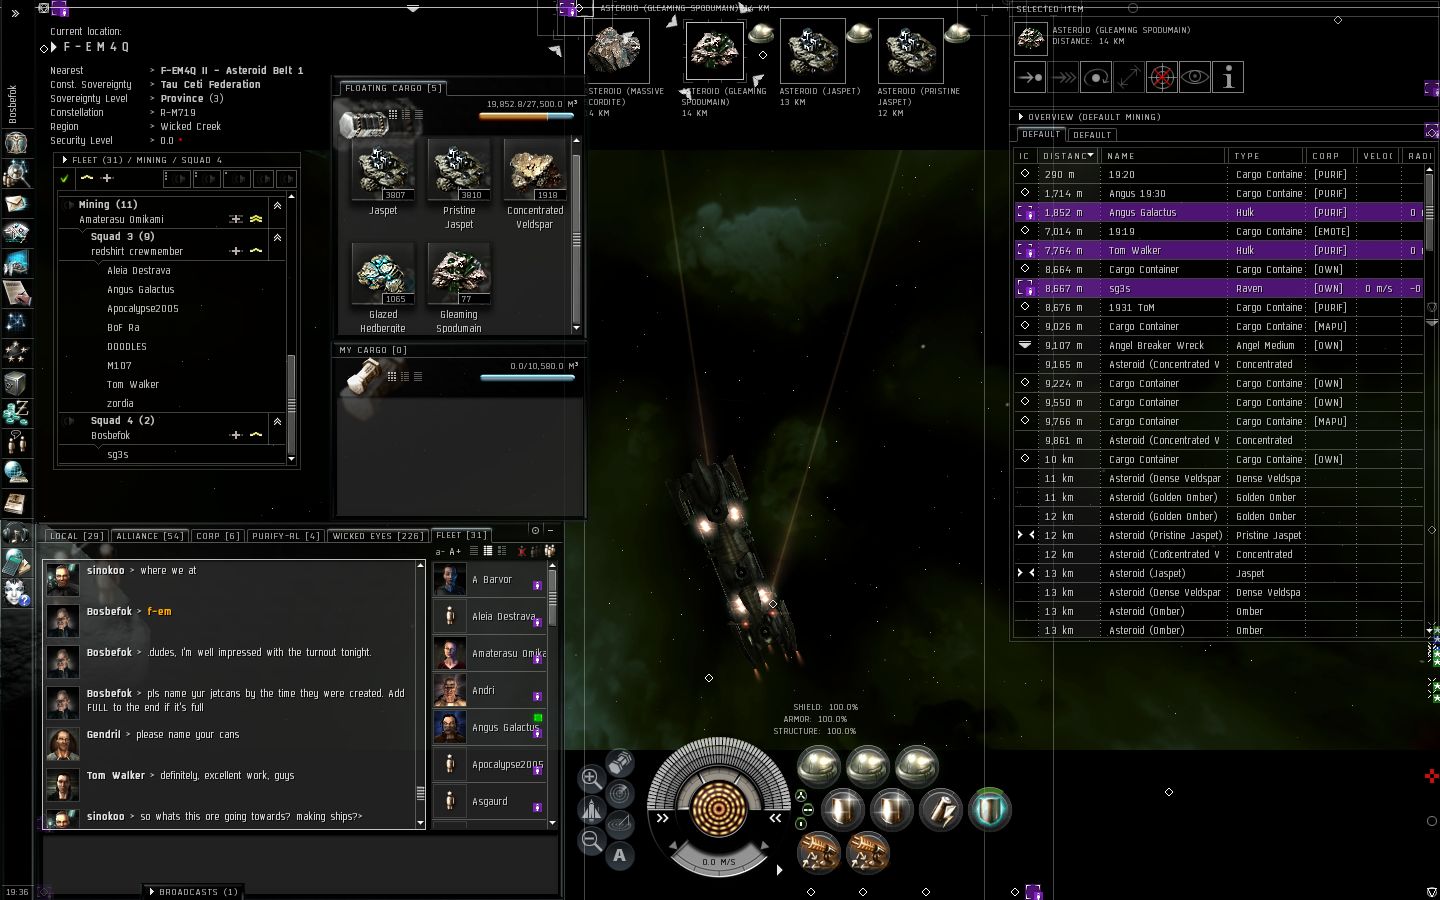Viewport: 1440px width, 900px height.
Task: Open the character sheet icon in the sidebar
Action: (16, 143)
